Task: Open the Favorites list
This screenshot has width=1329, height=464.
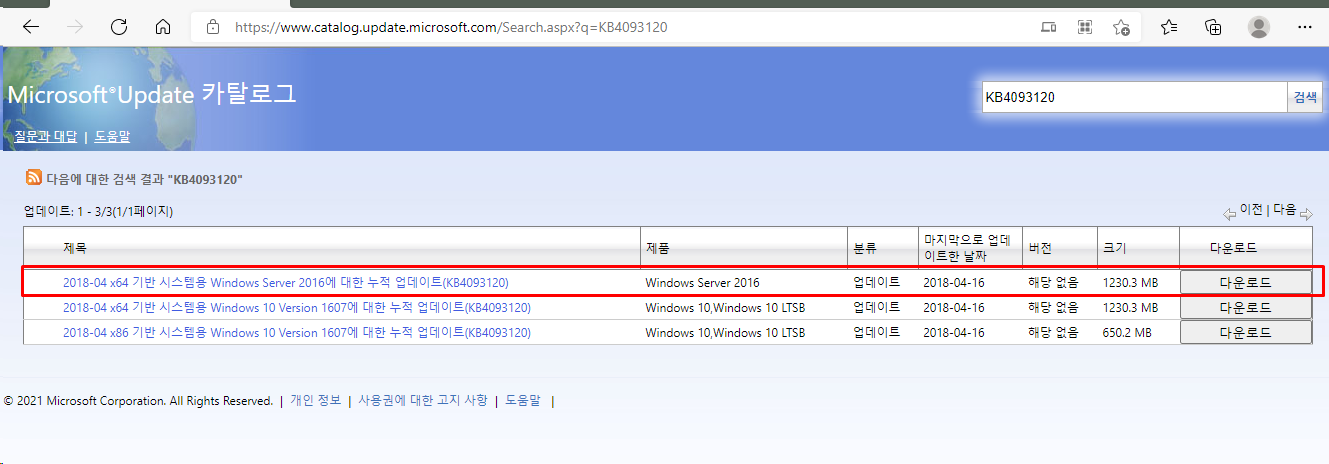Action: (1169, 27)
